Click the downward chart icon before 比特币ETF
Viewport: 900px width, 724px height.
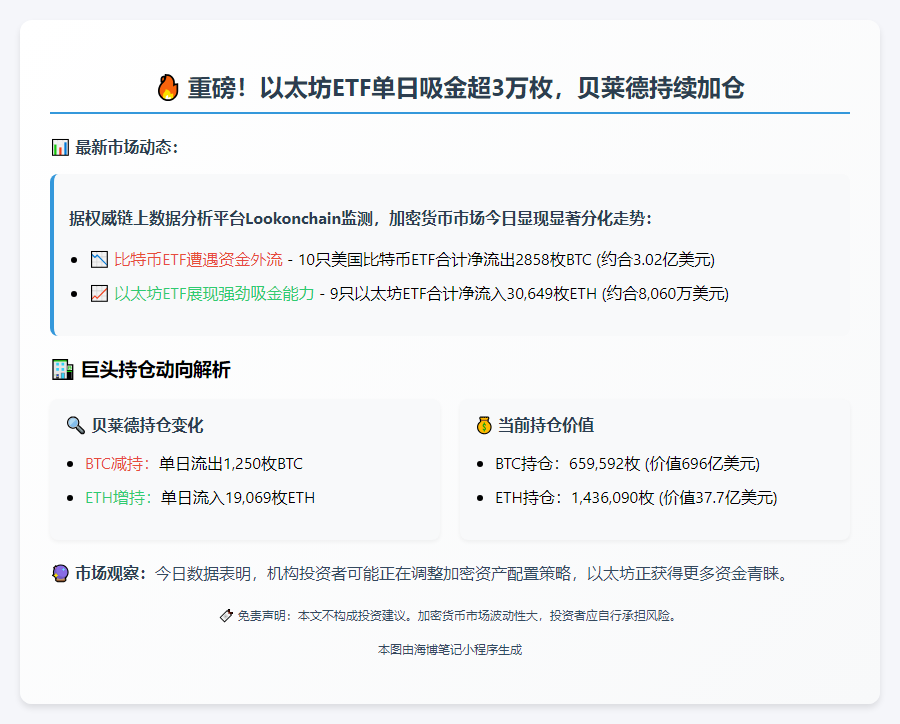pyautogui.click(x=99, y=260)
